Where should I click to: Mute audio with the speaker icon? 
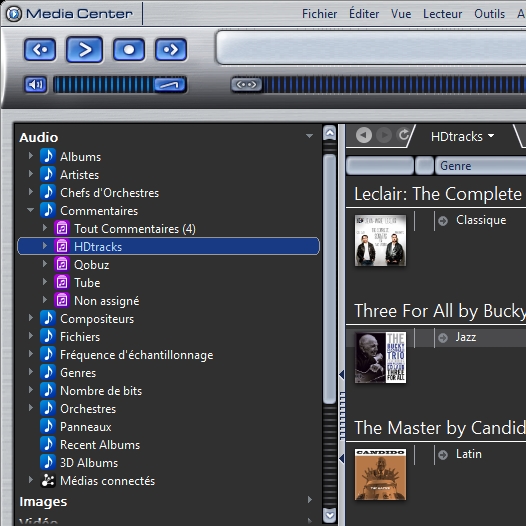point(35,84)
